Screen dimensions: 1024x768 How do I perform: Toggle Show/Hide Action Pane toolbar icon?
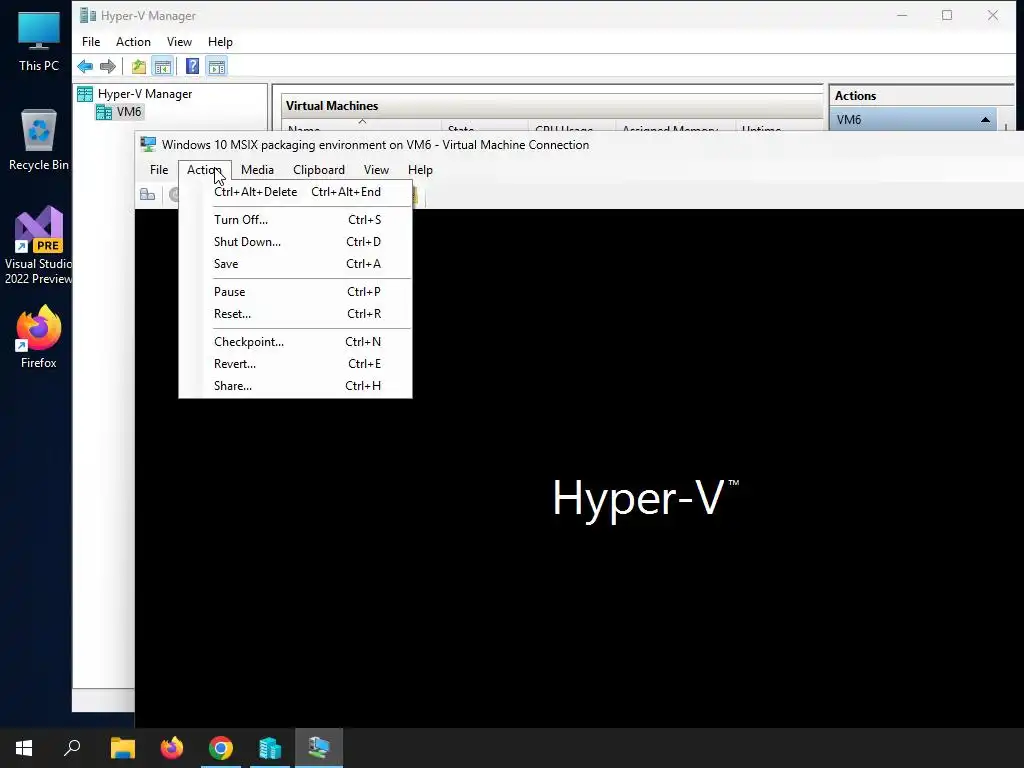[217, 66]
